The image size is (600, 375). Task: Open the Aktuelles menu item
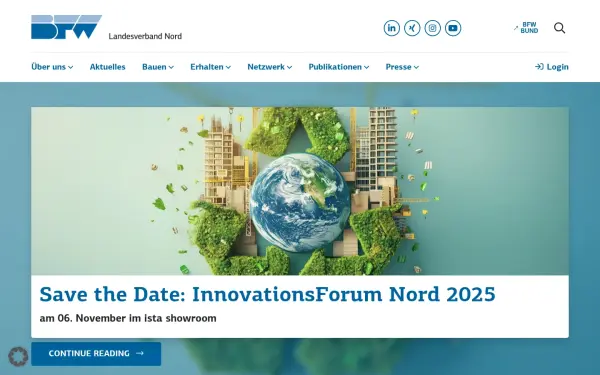(108, 67)
